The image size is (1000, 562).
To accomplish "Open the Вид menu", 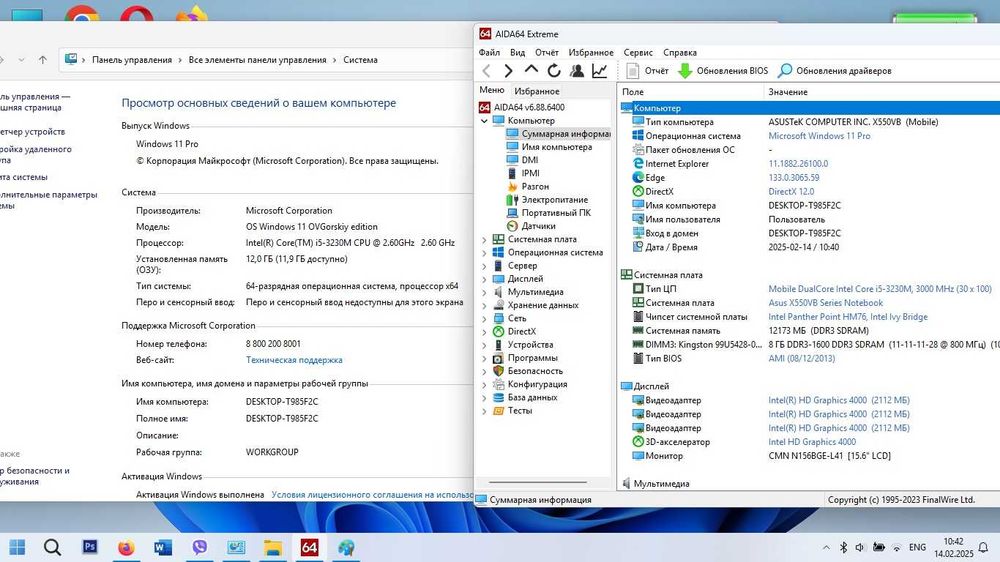I will point(517,52).
